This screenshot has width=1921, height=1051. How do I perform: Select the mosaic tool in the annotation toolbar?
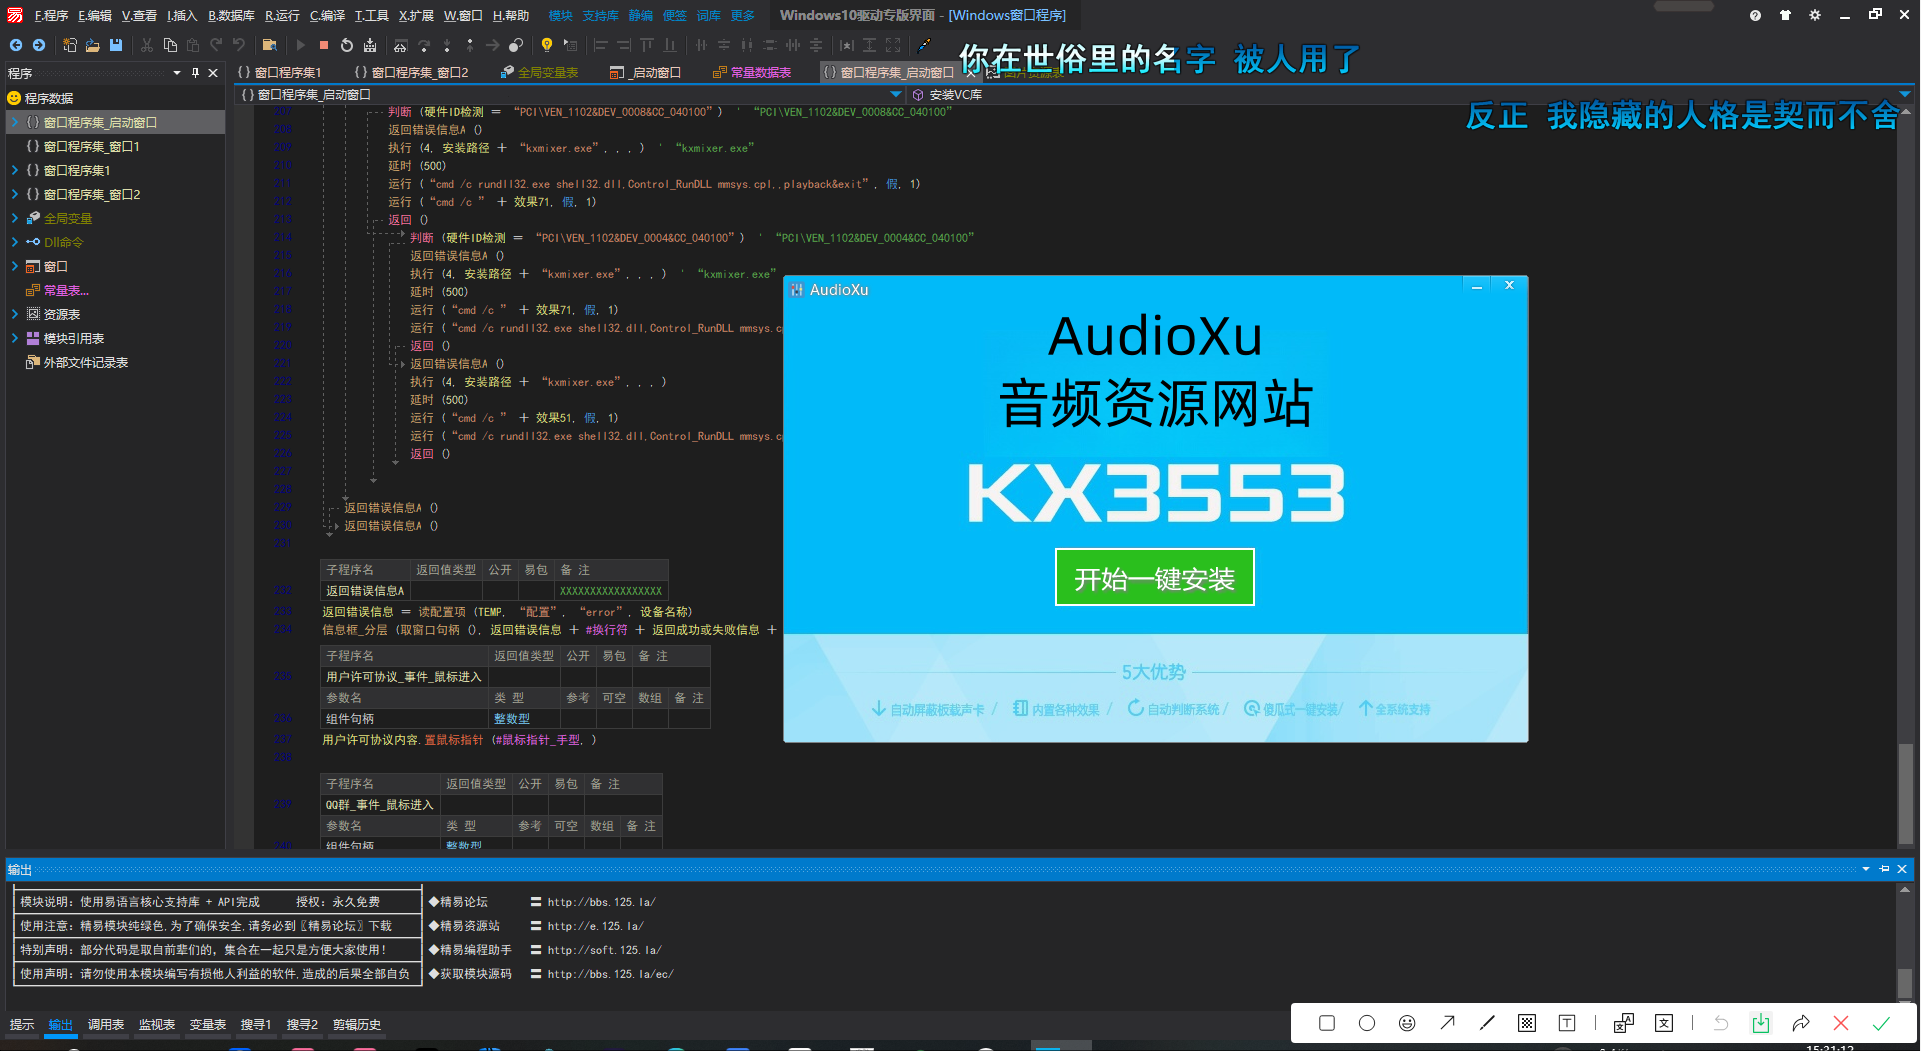coord(1527,1024)
